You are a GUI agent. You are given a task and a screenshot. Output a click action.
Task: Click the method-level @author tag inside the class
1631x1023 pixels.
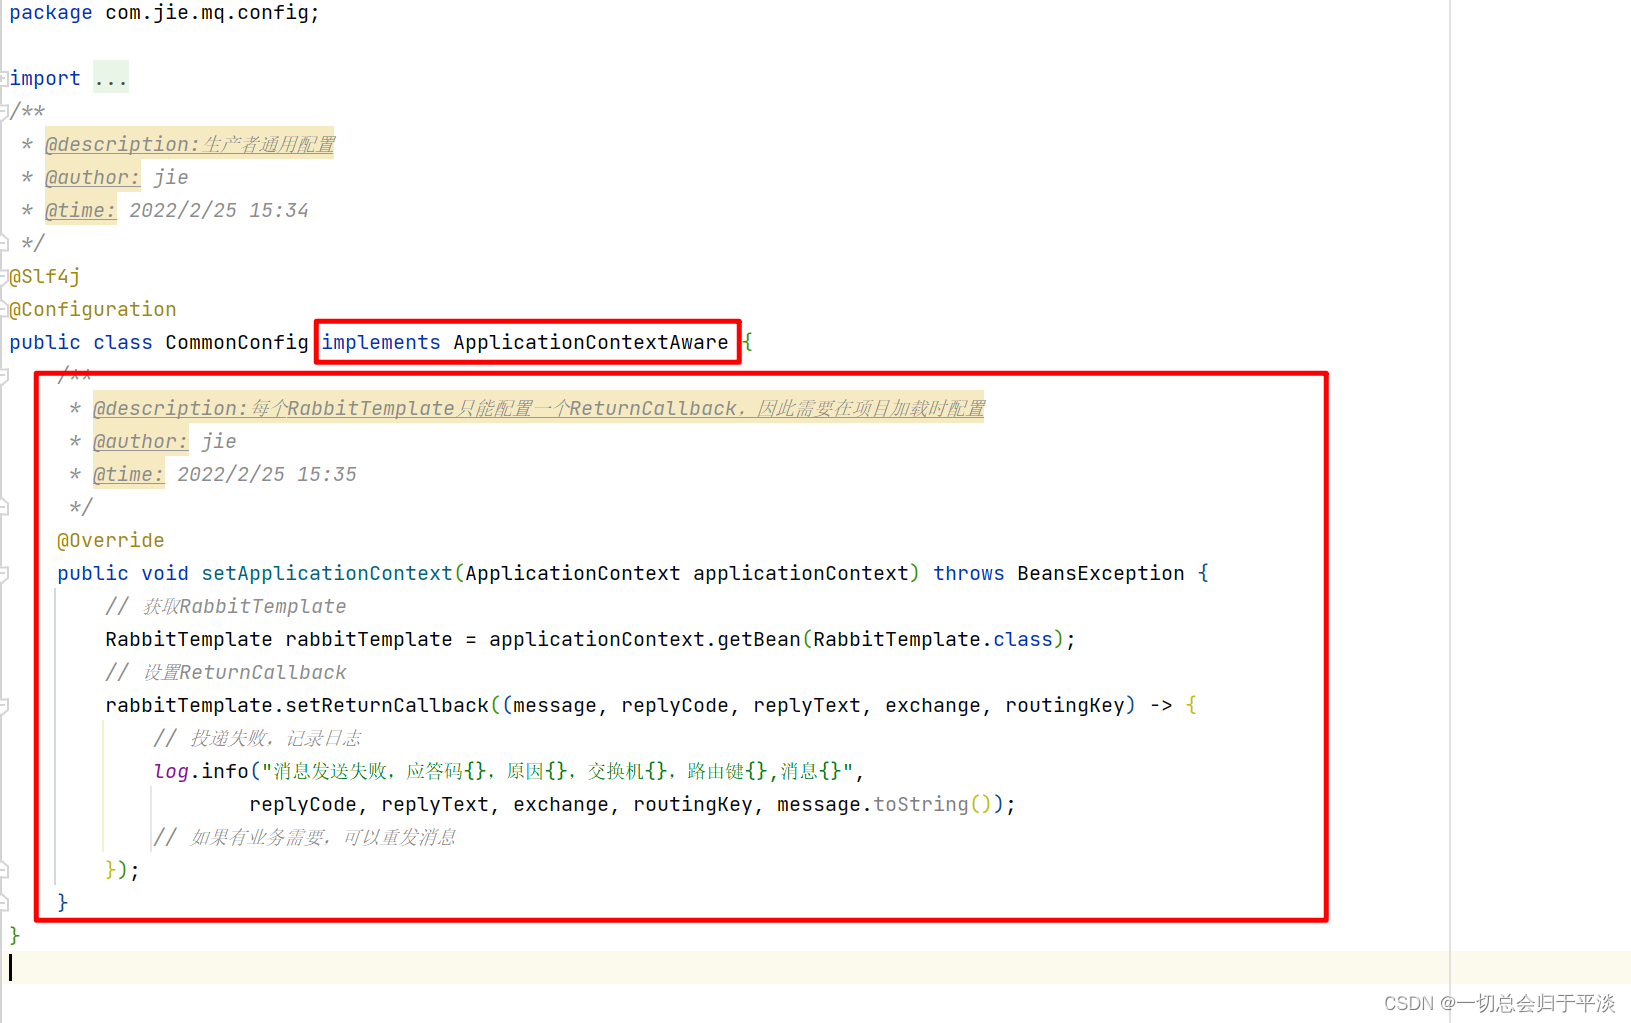(141, 441)
